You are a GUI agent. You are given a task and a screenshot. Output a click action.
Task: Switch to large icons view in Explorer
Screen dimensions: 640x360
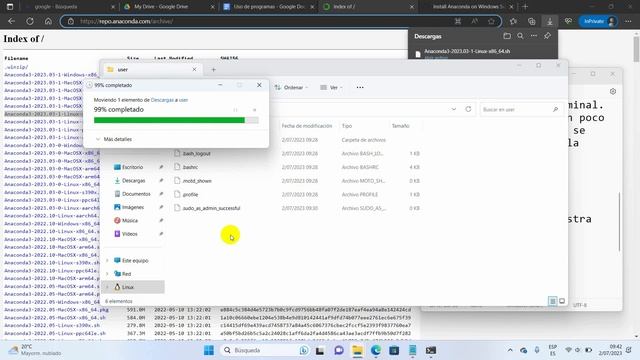coord(562,301)
